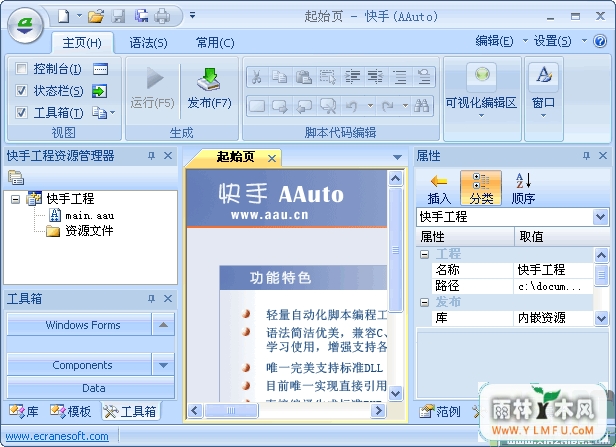616x447 pixels.
Task: Switch to the 常用(C) ribbon tab
Action: [215, 42]
